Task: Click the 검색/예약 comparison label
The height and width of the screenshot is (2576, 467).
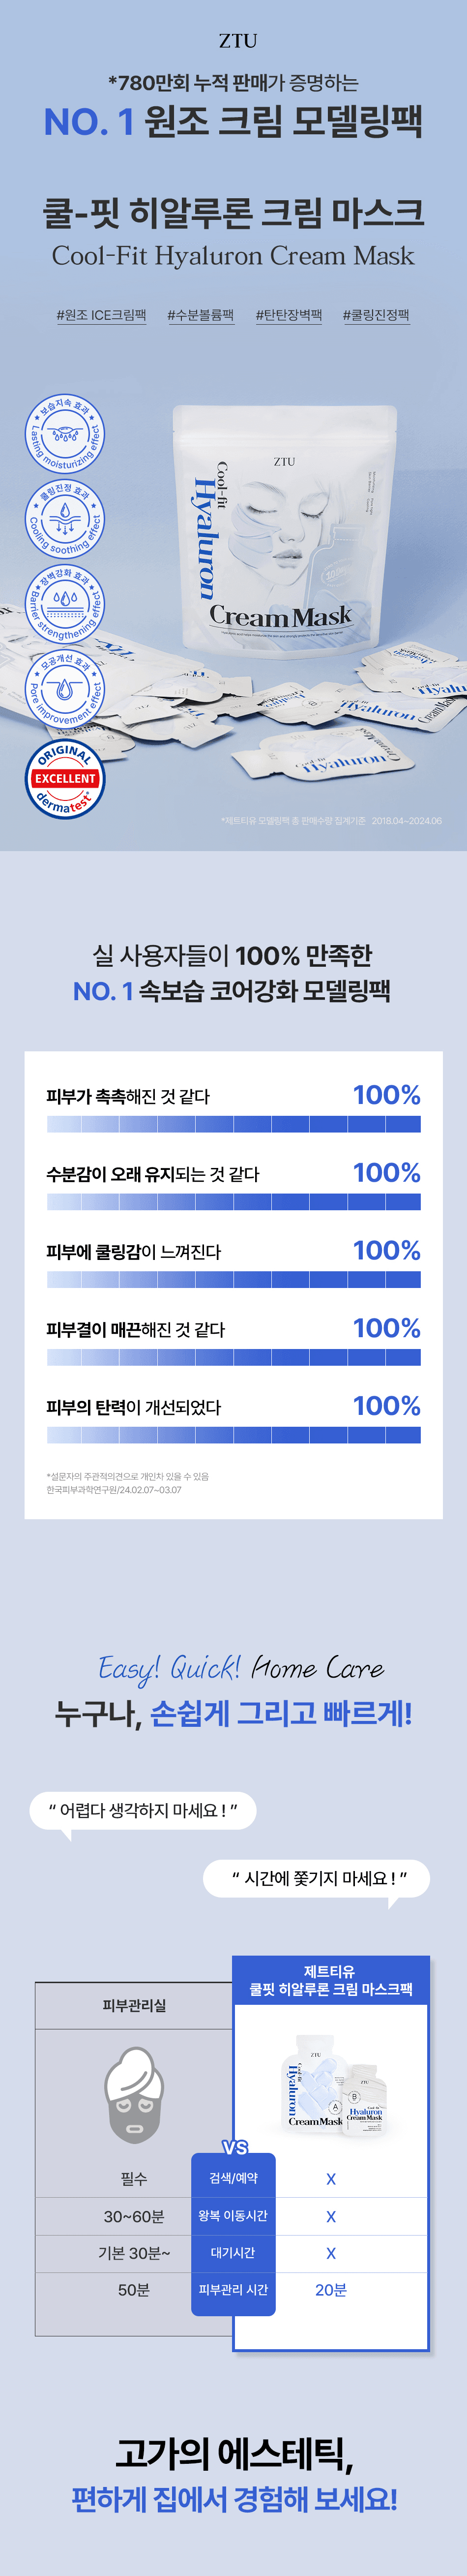Action: point(233,2178)
